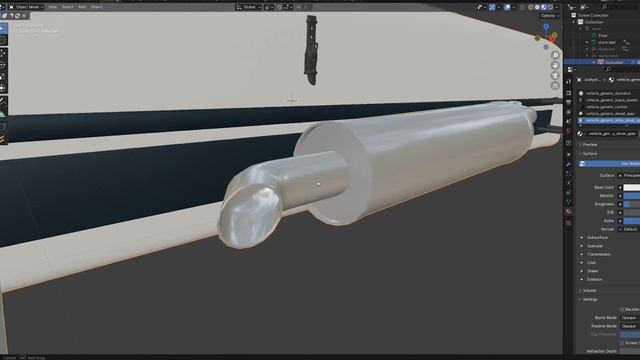Select the Cursor tool
Viewport: 640px width, 360px height.
(3, 41)
